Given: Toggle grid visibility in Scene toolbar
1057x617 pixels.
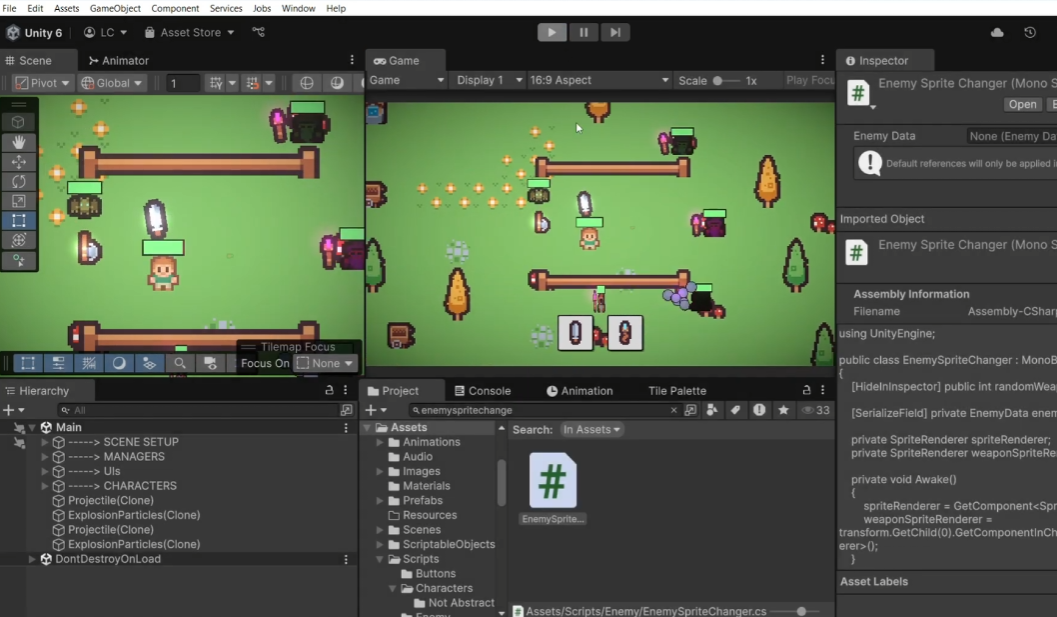Looking at the screenshot, I should click(x=216, y=83).
